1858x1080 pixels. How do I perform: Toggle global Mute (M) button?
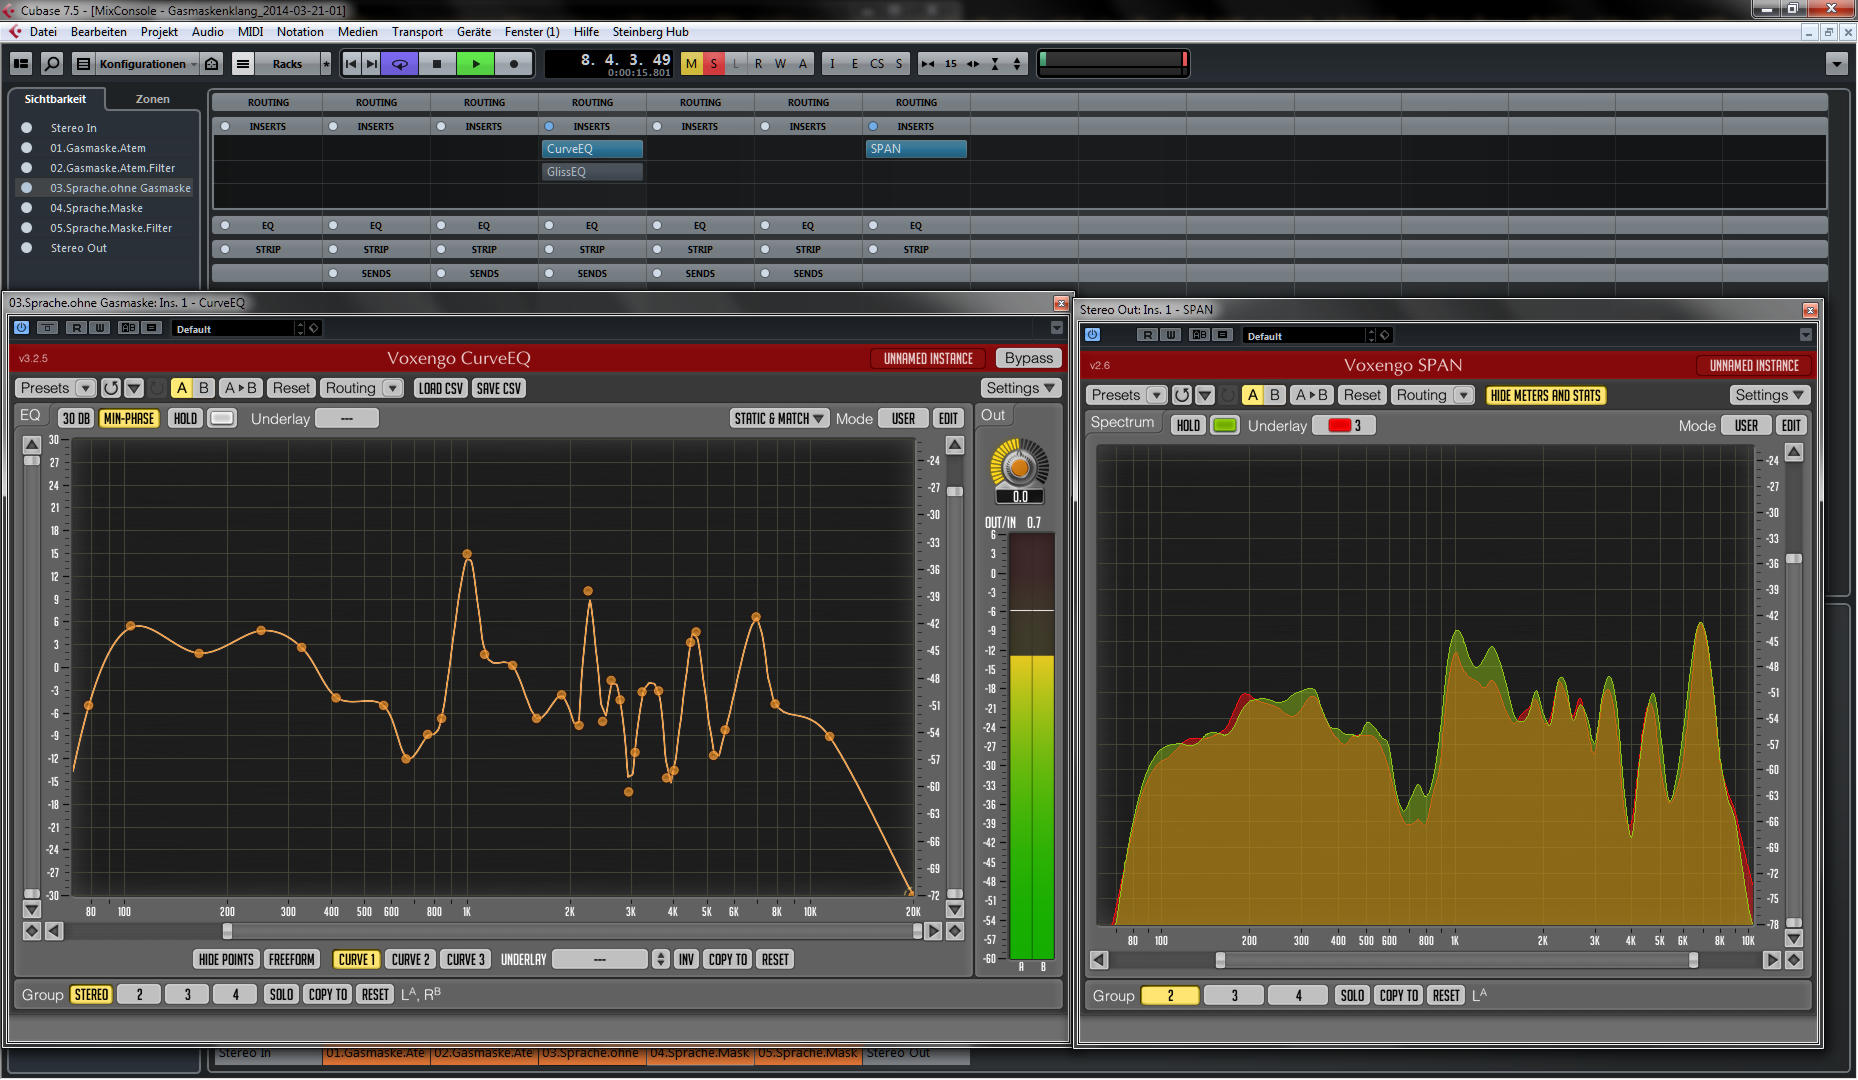(x=691, y=64)
